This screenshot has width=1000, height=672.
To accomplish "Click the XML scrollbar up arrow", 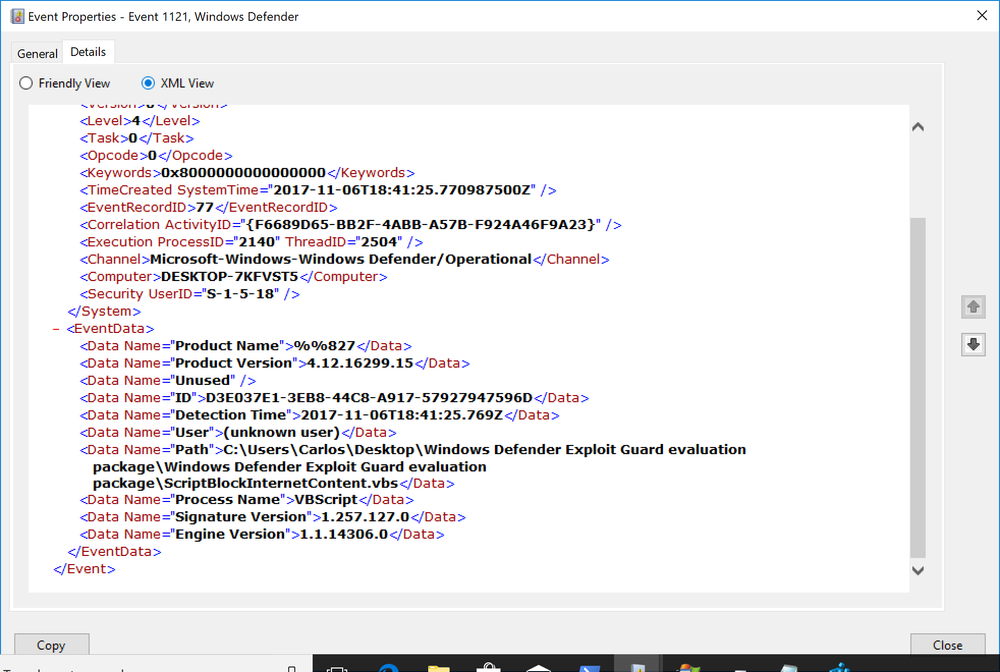I will (x=918, y=127).
